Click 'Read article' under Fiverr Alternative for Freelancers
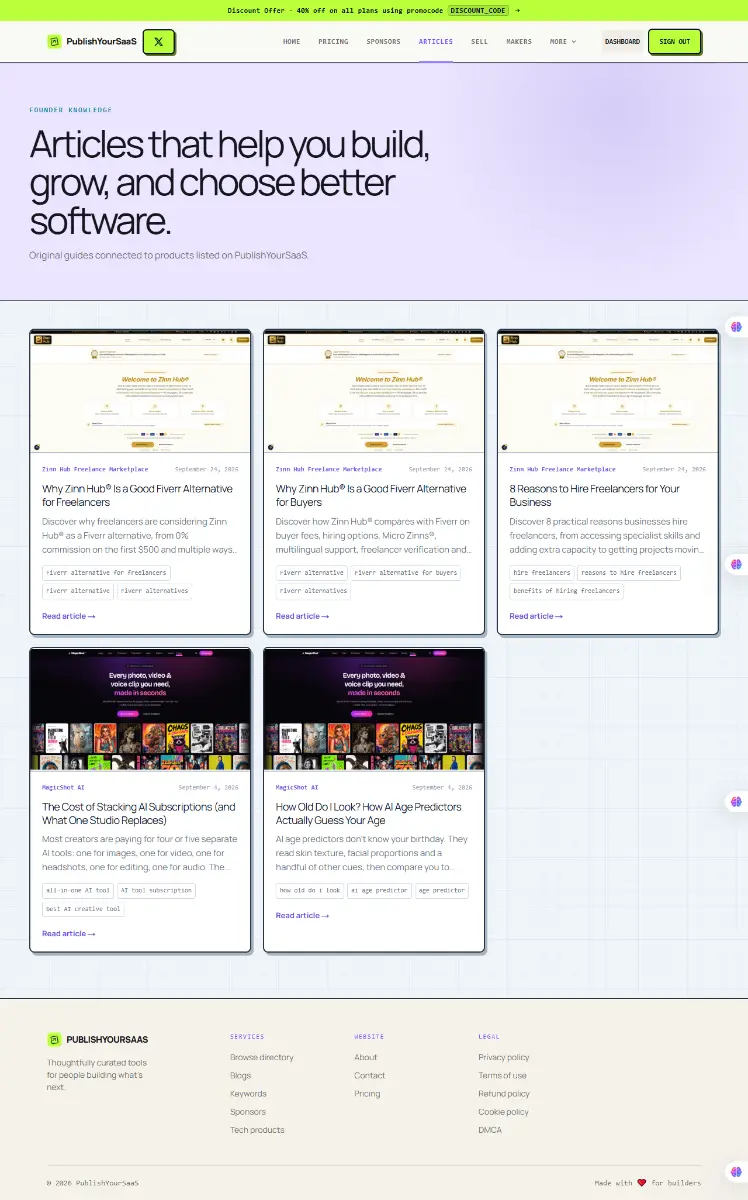 click(x=68, y=616)
